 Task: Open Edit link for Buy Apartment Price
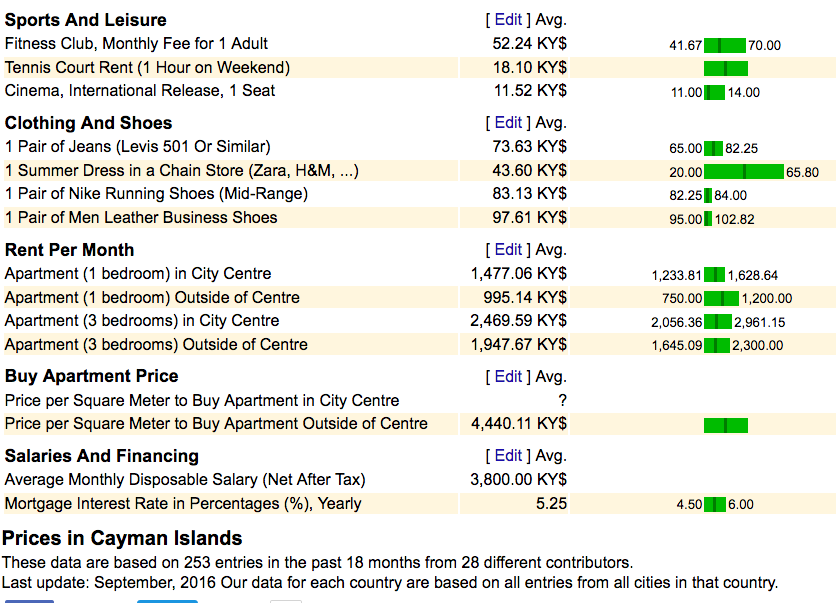508,376
